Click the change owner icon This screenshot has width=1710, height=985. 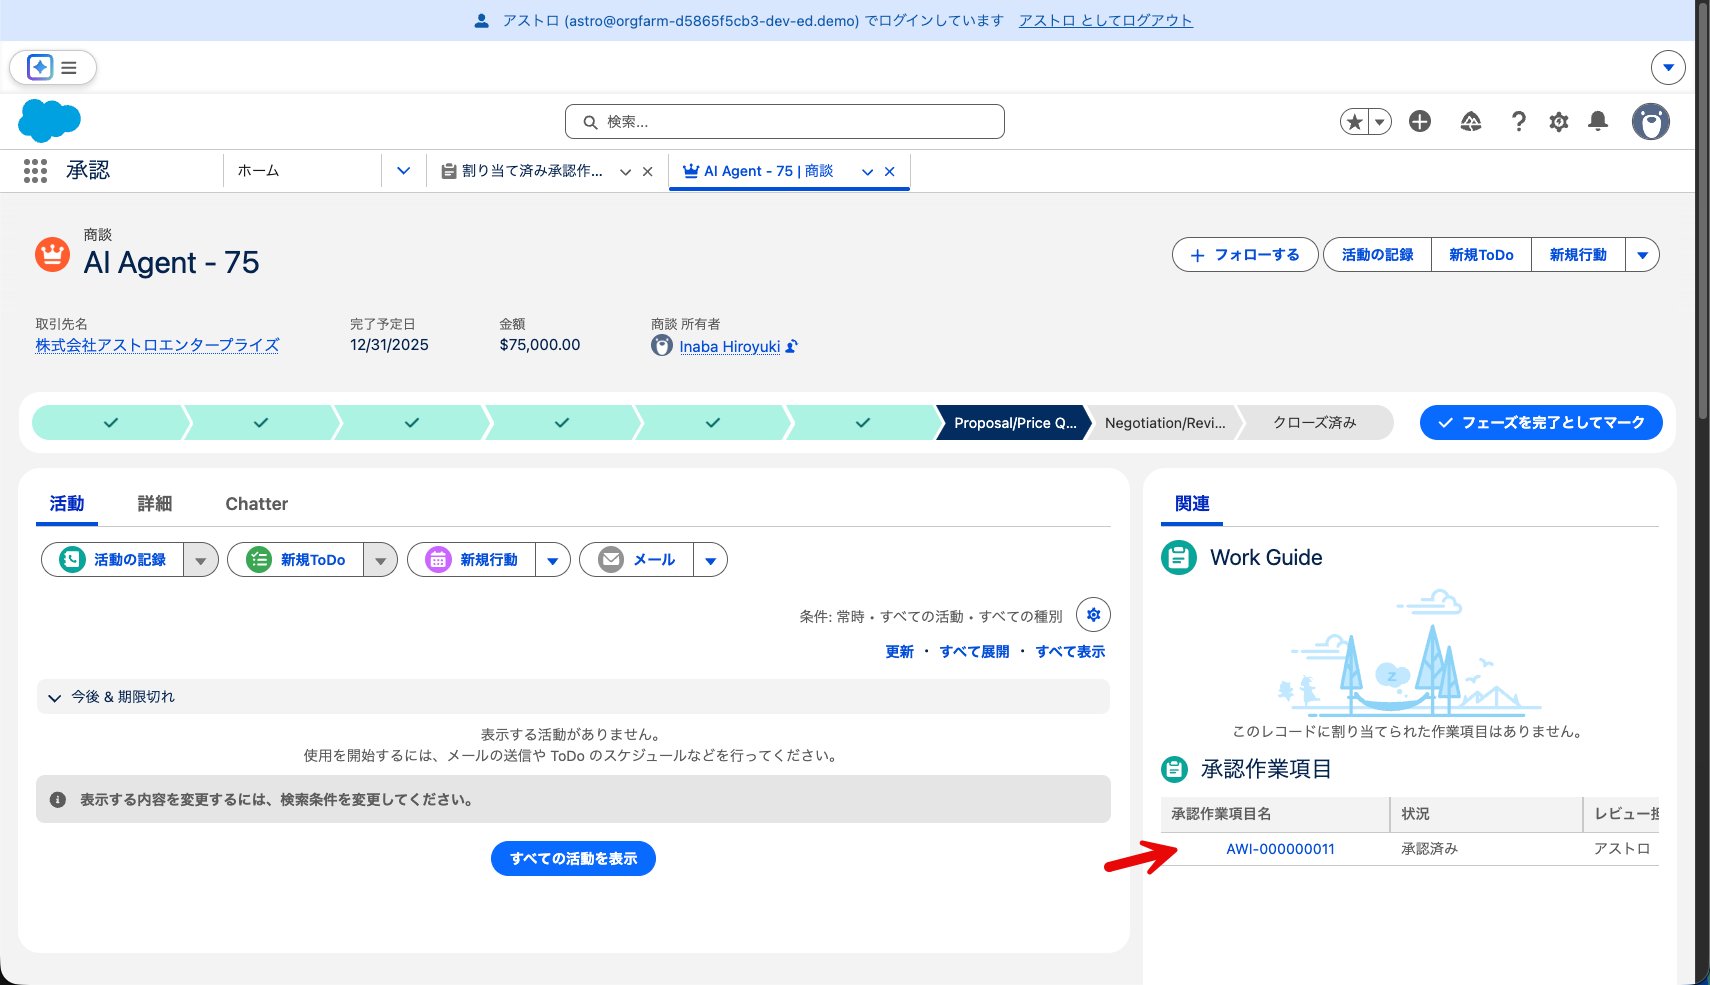click(792, 347)
